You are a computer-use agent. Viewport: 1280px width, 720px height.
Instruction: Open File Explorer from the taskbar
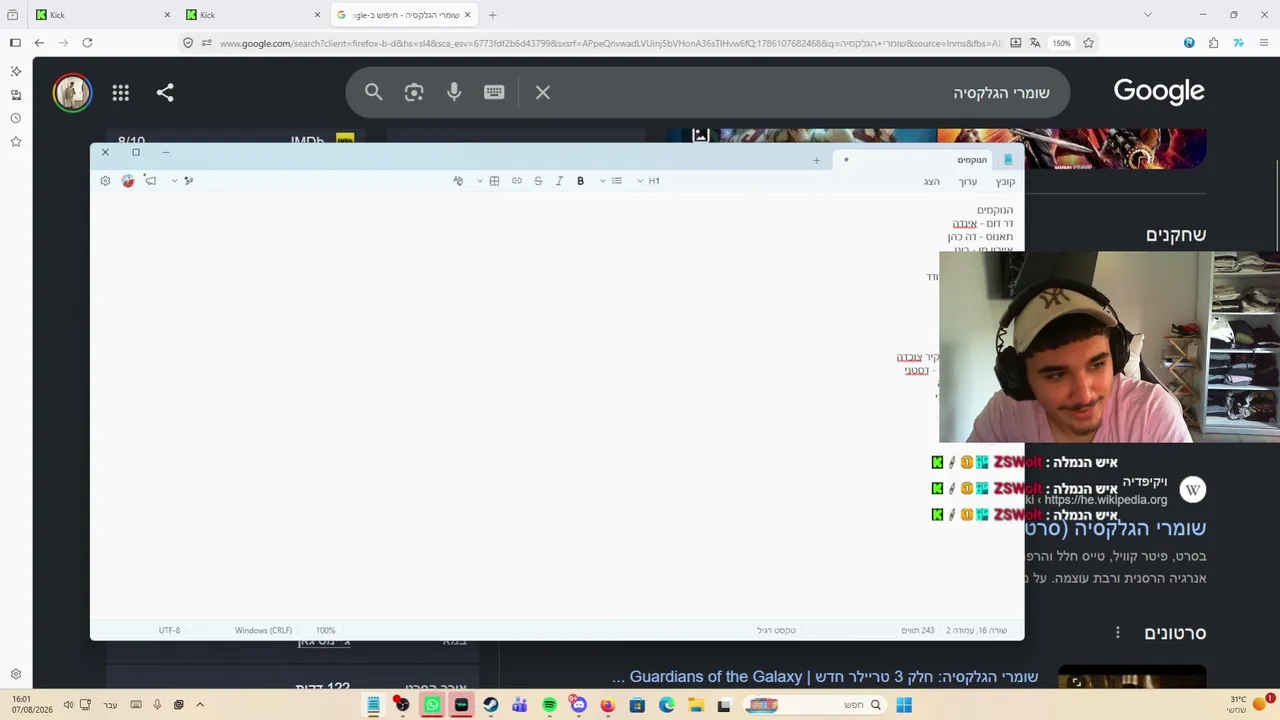[x=696, y=705]
